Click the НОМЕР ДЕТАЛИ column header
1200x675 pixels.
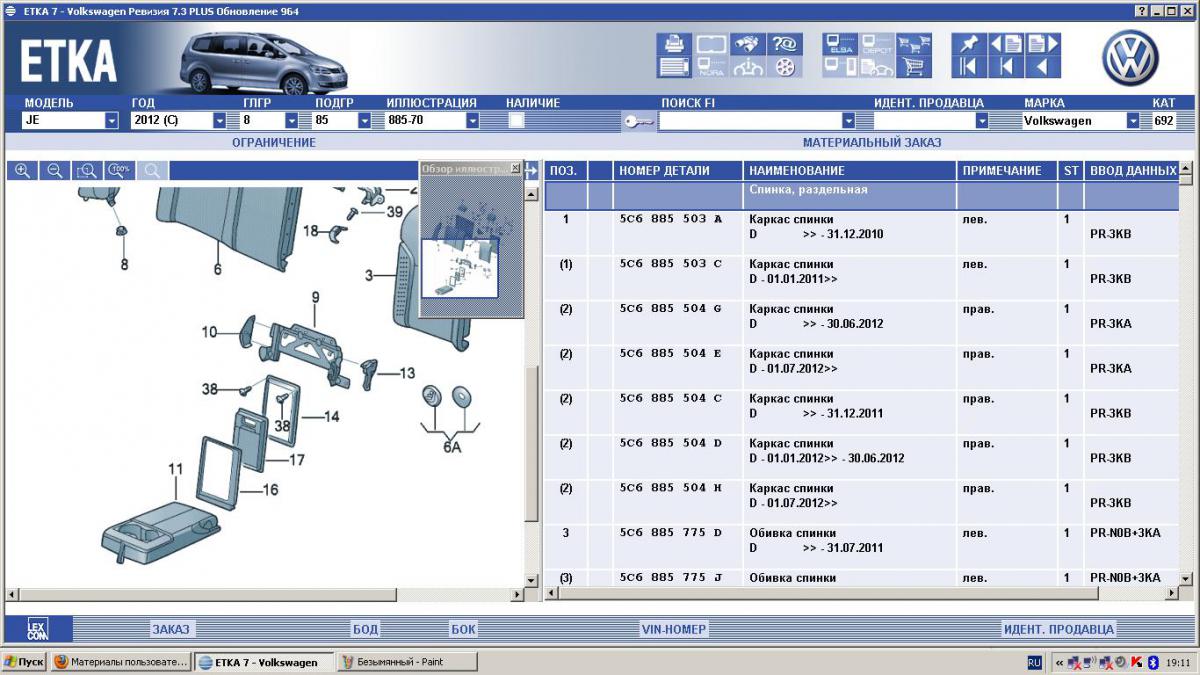click(x=678, y=171)
